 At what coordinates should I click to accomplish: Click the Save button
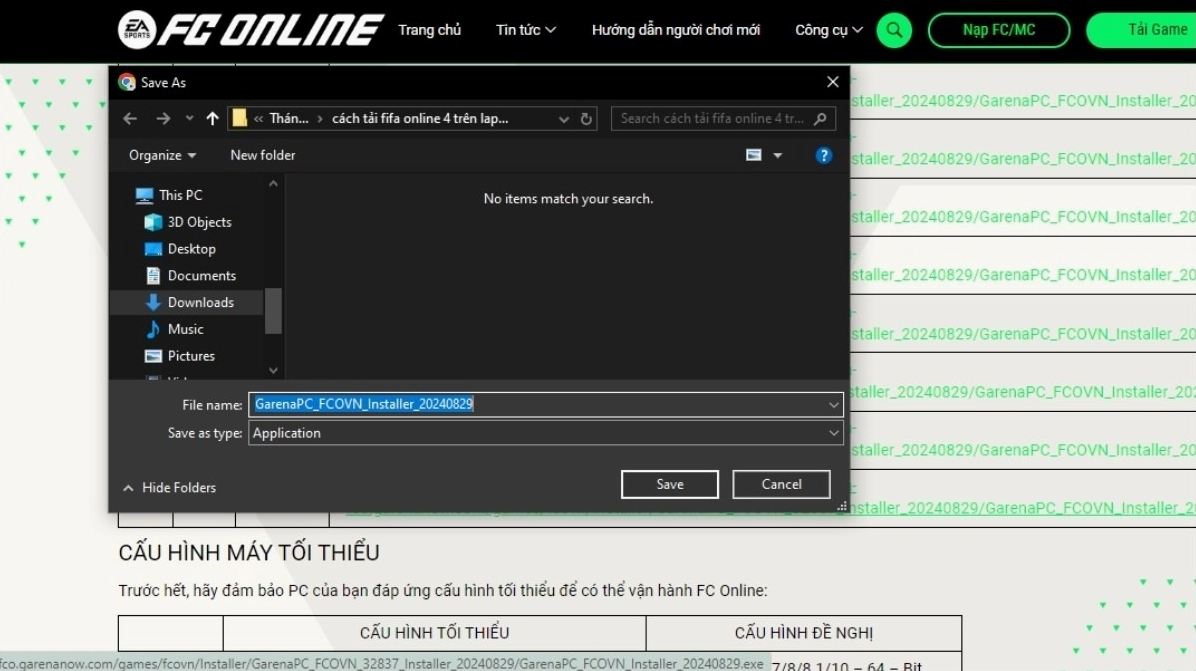point(669,483)
